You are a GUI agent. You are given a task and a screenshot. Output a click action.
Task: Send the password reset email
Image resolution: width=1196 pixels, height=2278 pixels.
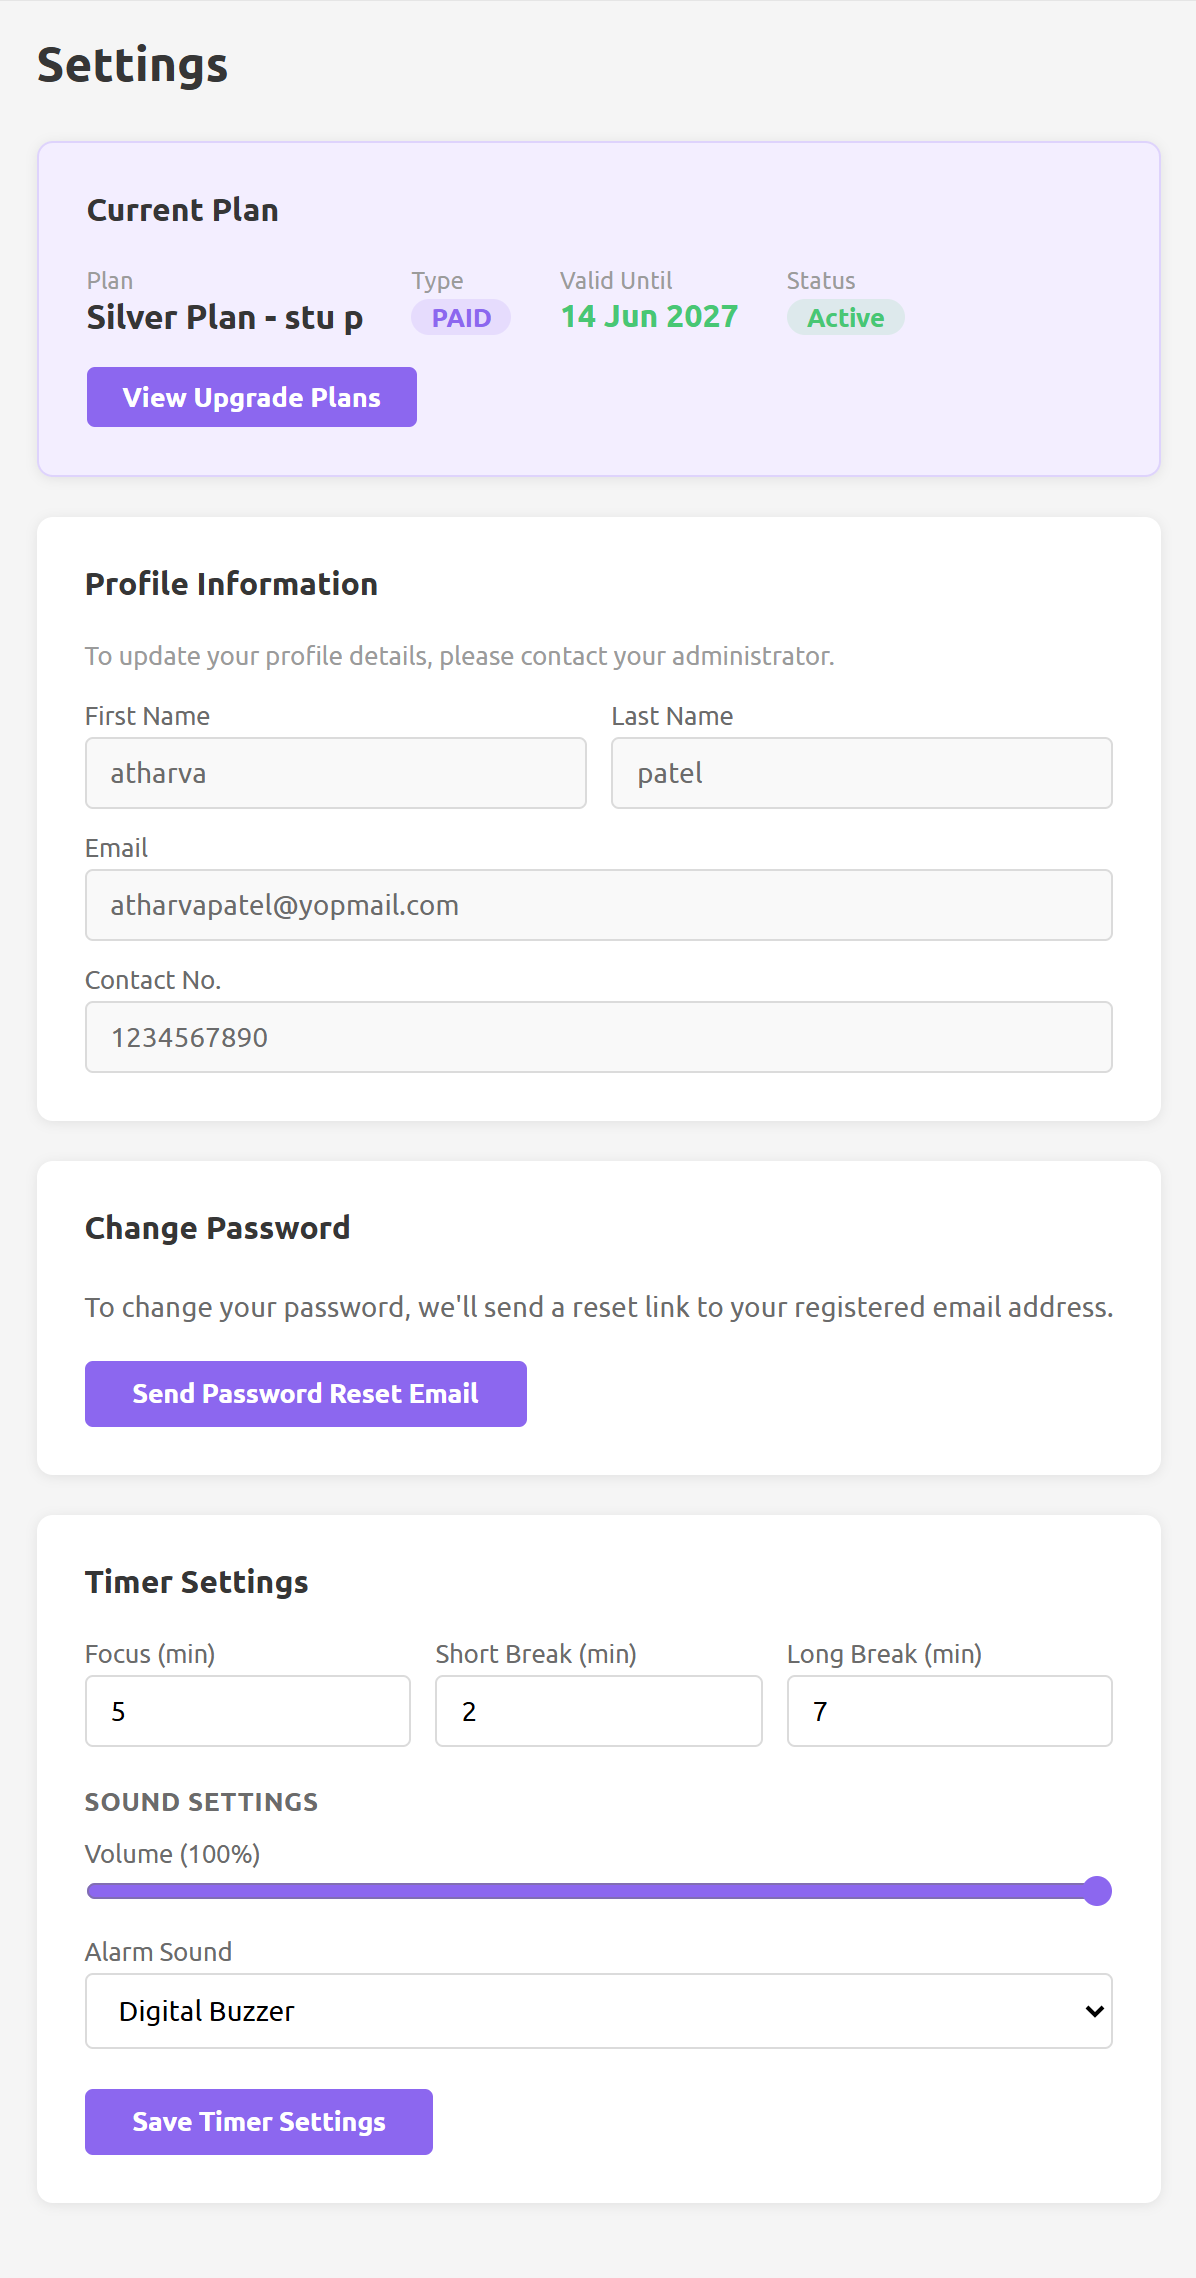[305, 1394]
